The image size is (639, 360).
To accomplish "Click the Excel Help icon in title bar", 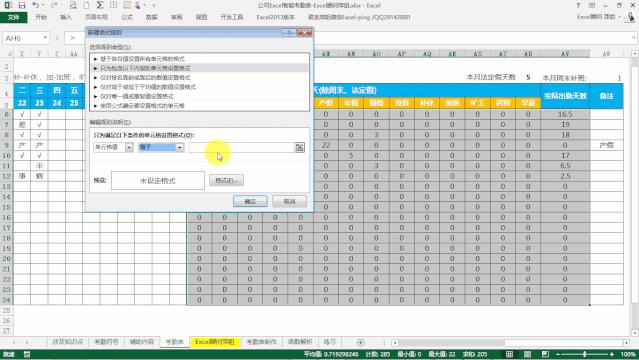I will (x=578, y=5).
